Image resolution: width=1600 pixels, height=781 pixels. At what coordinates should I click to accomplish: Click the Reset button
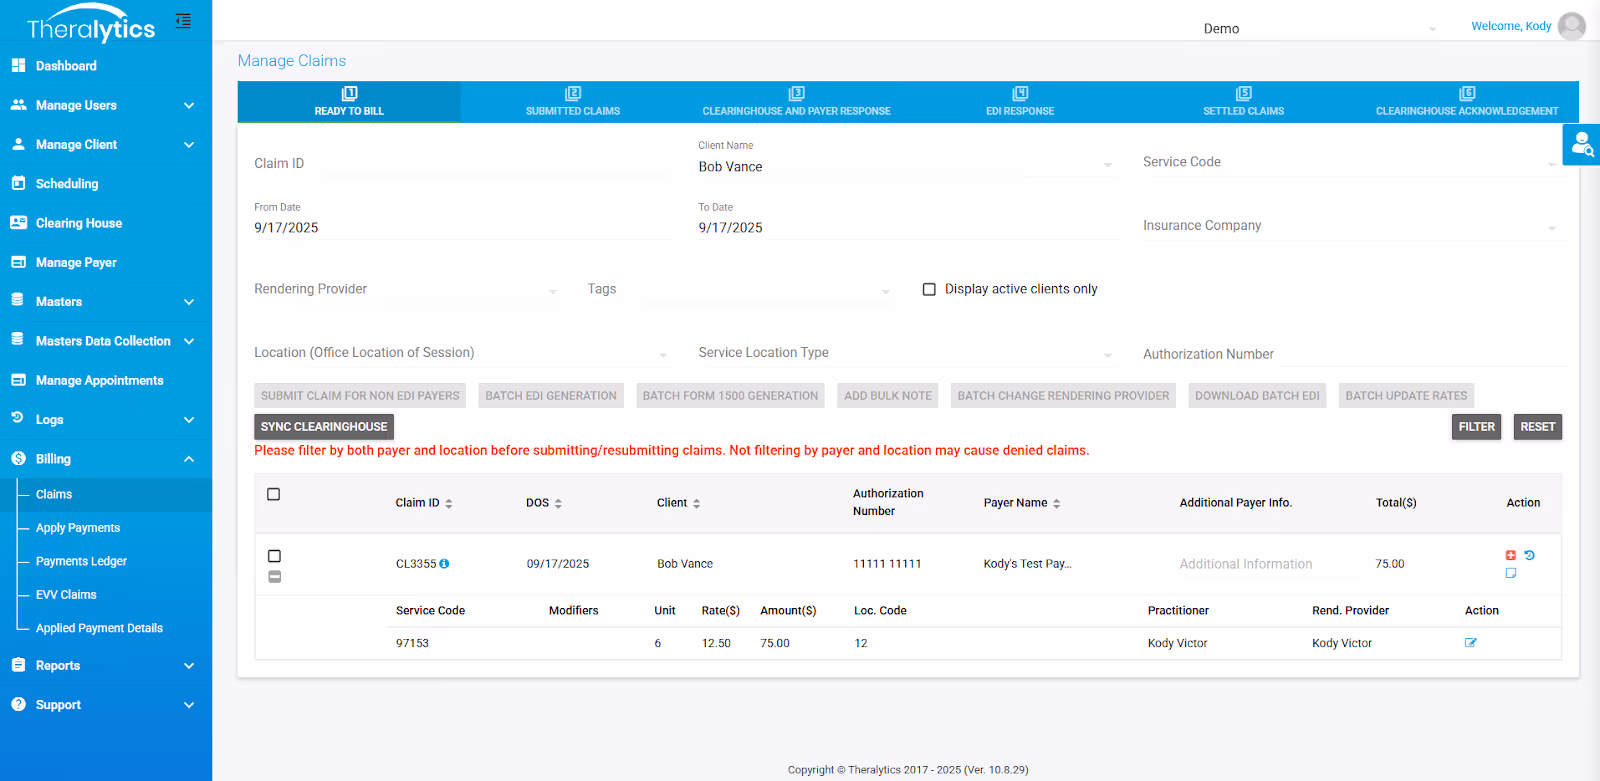[1537, 427]
